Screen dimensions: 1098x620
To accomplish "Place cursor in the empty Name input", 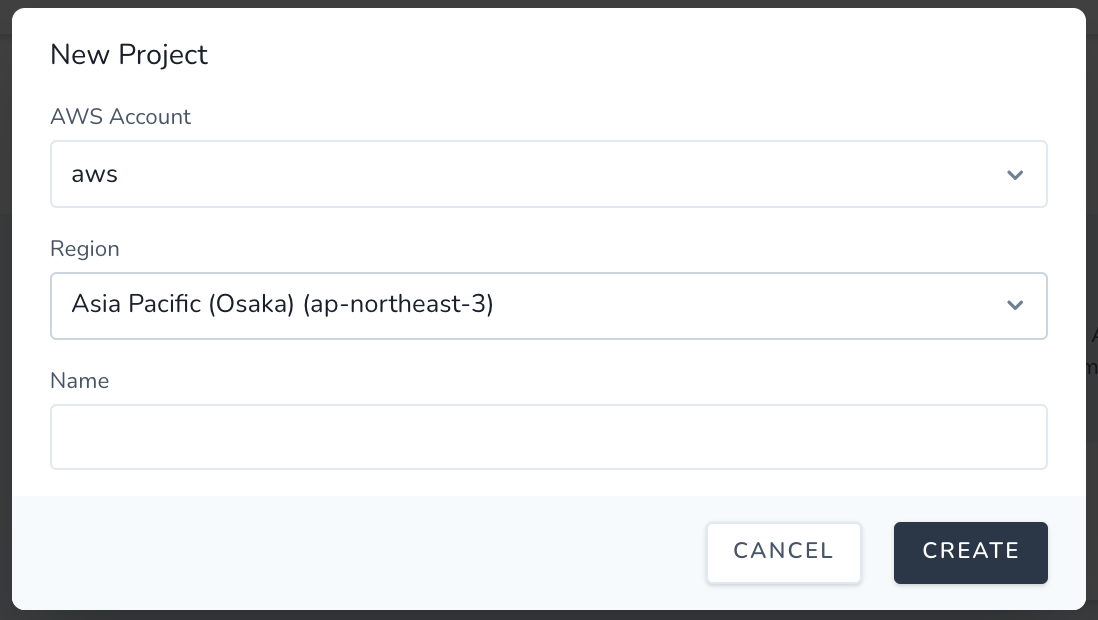I will point(548,437).
